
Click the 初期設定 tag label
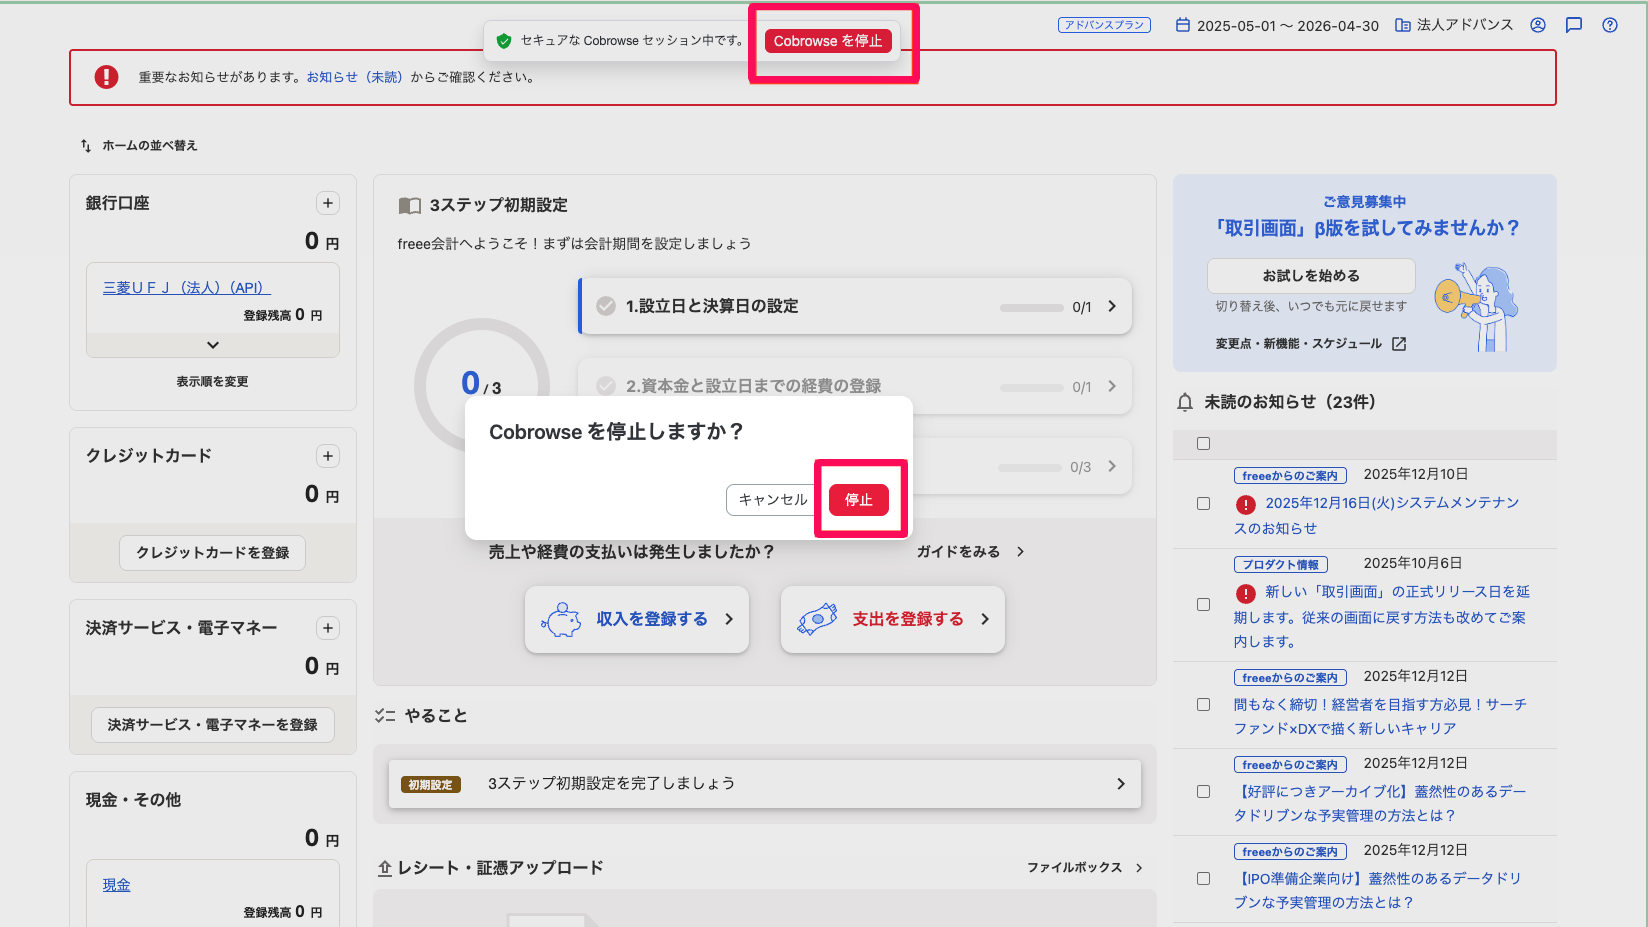(431, 785)
